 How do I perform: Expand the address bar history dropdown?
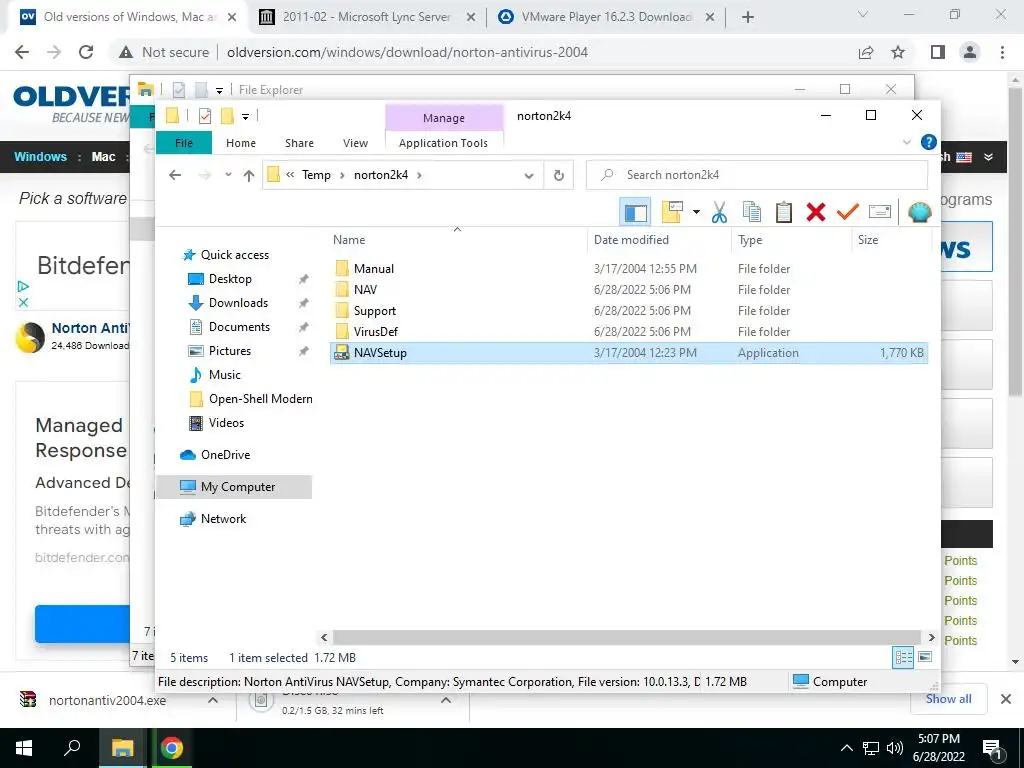529,175
